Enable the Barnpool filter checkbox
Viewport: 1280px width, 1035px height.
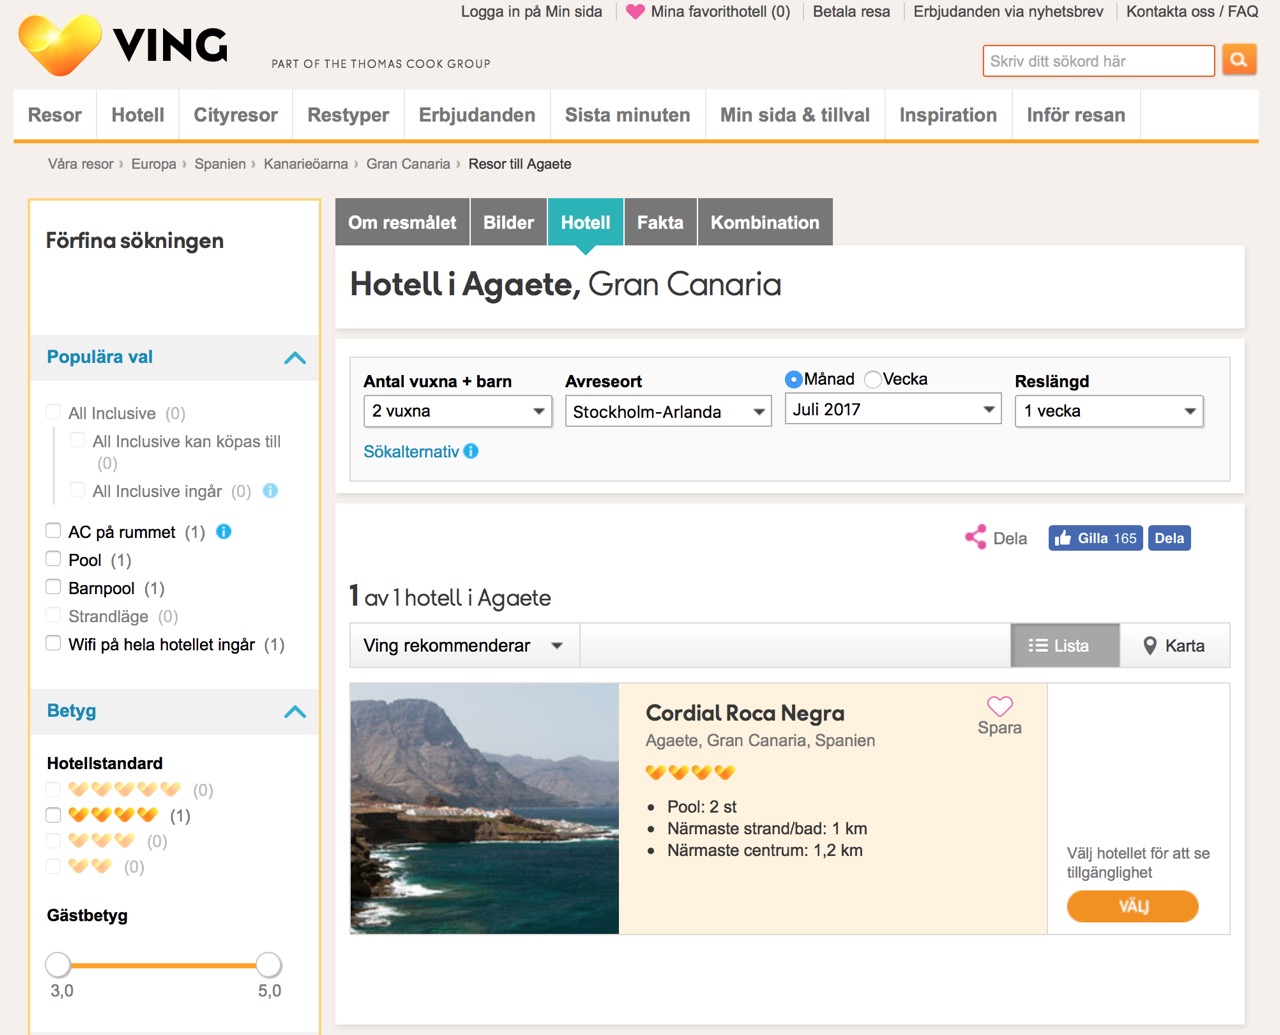pos(54,586)
